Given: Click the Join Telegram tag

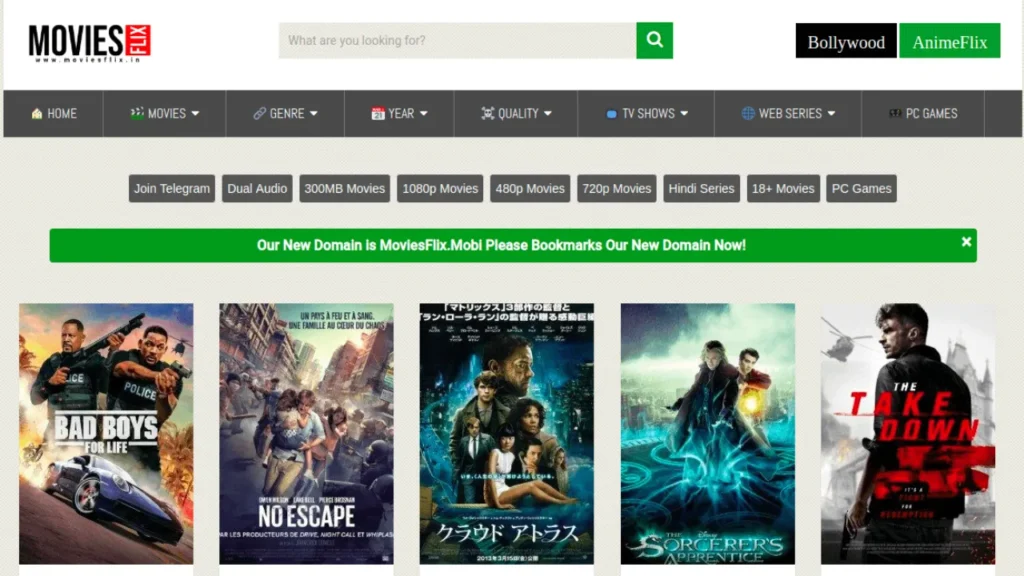Looking at the screenshot, I should [172, 189].
